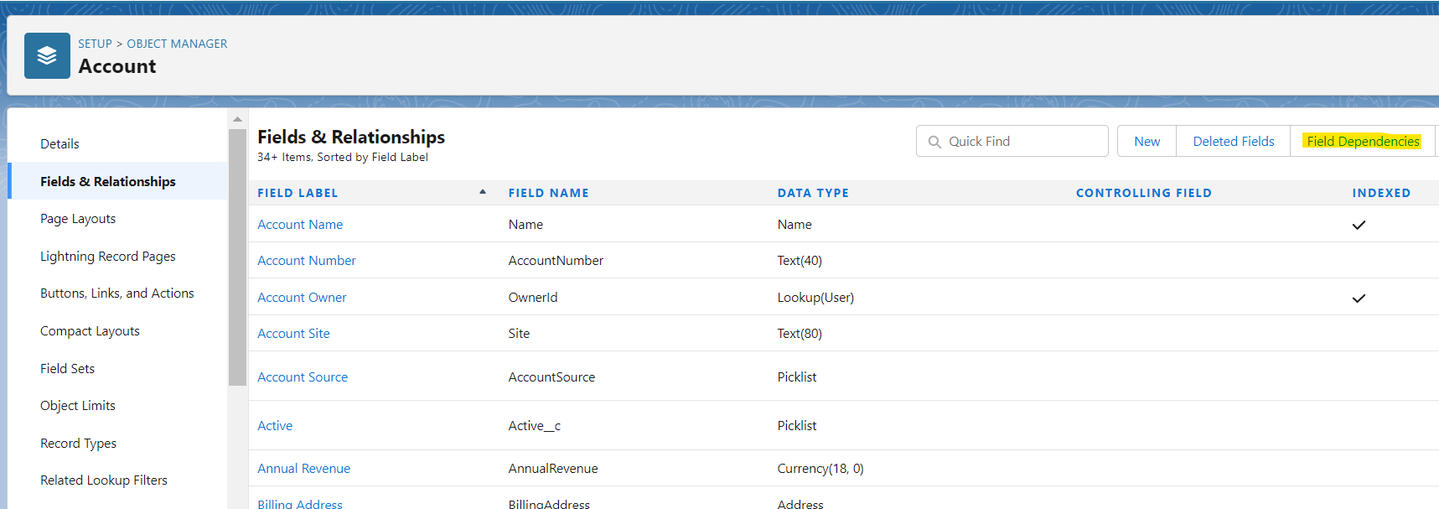Sort by the Data Type column header
The width and height of the screenshot is (1439, 509).
point(812,193)
